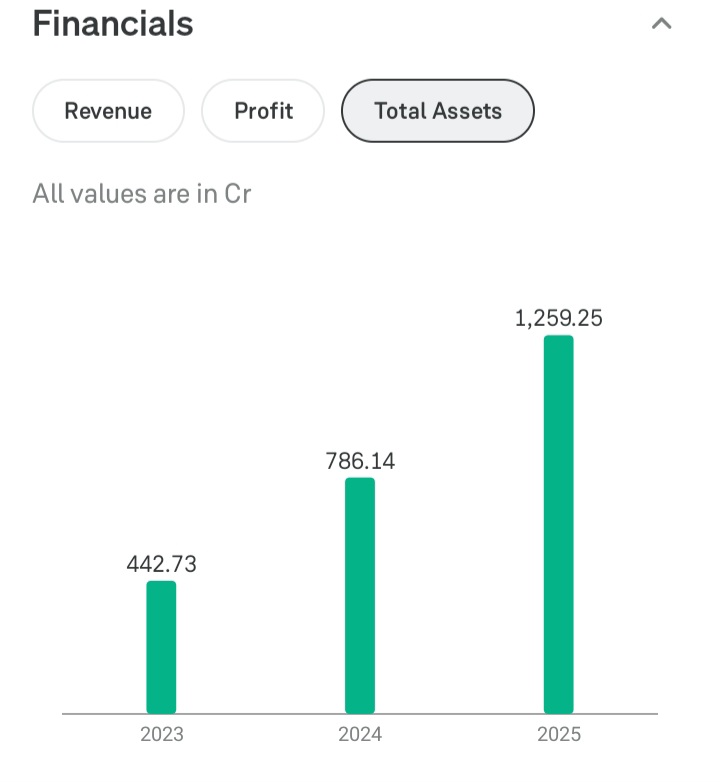The height and width of the screenshot is (782, 720).
Task: Click the 442.73 value label
Action: click(161, 564)
